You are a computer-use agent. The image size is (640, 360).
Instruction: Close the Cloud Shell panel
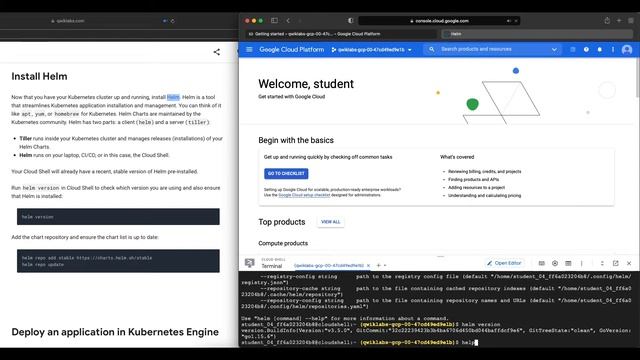tap(629, 263)
